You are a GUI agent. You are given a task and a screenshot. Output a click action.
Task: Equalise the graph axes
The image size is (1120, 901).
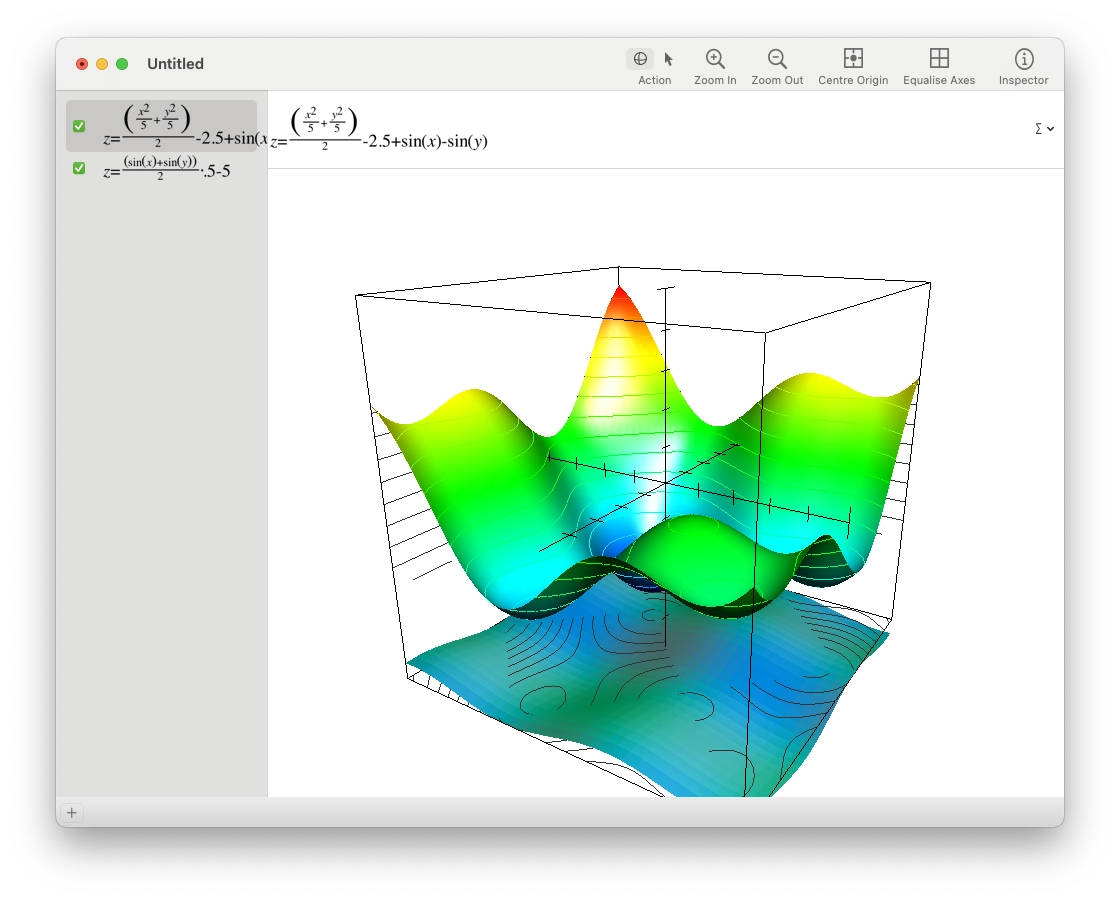coord(939,67)
